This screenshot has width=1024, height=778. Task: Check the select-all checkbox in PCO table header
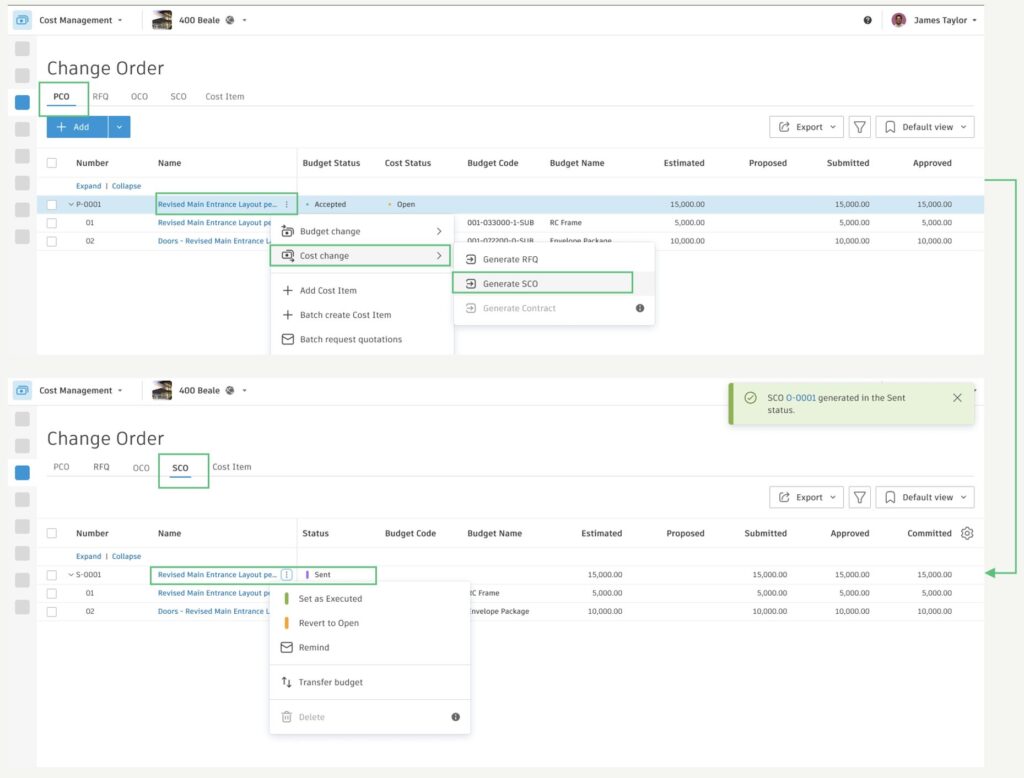pyautogui.click(x=52, y=163)
